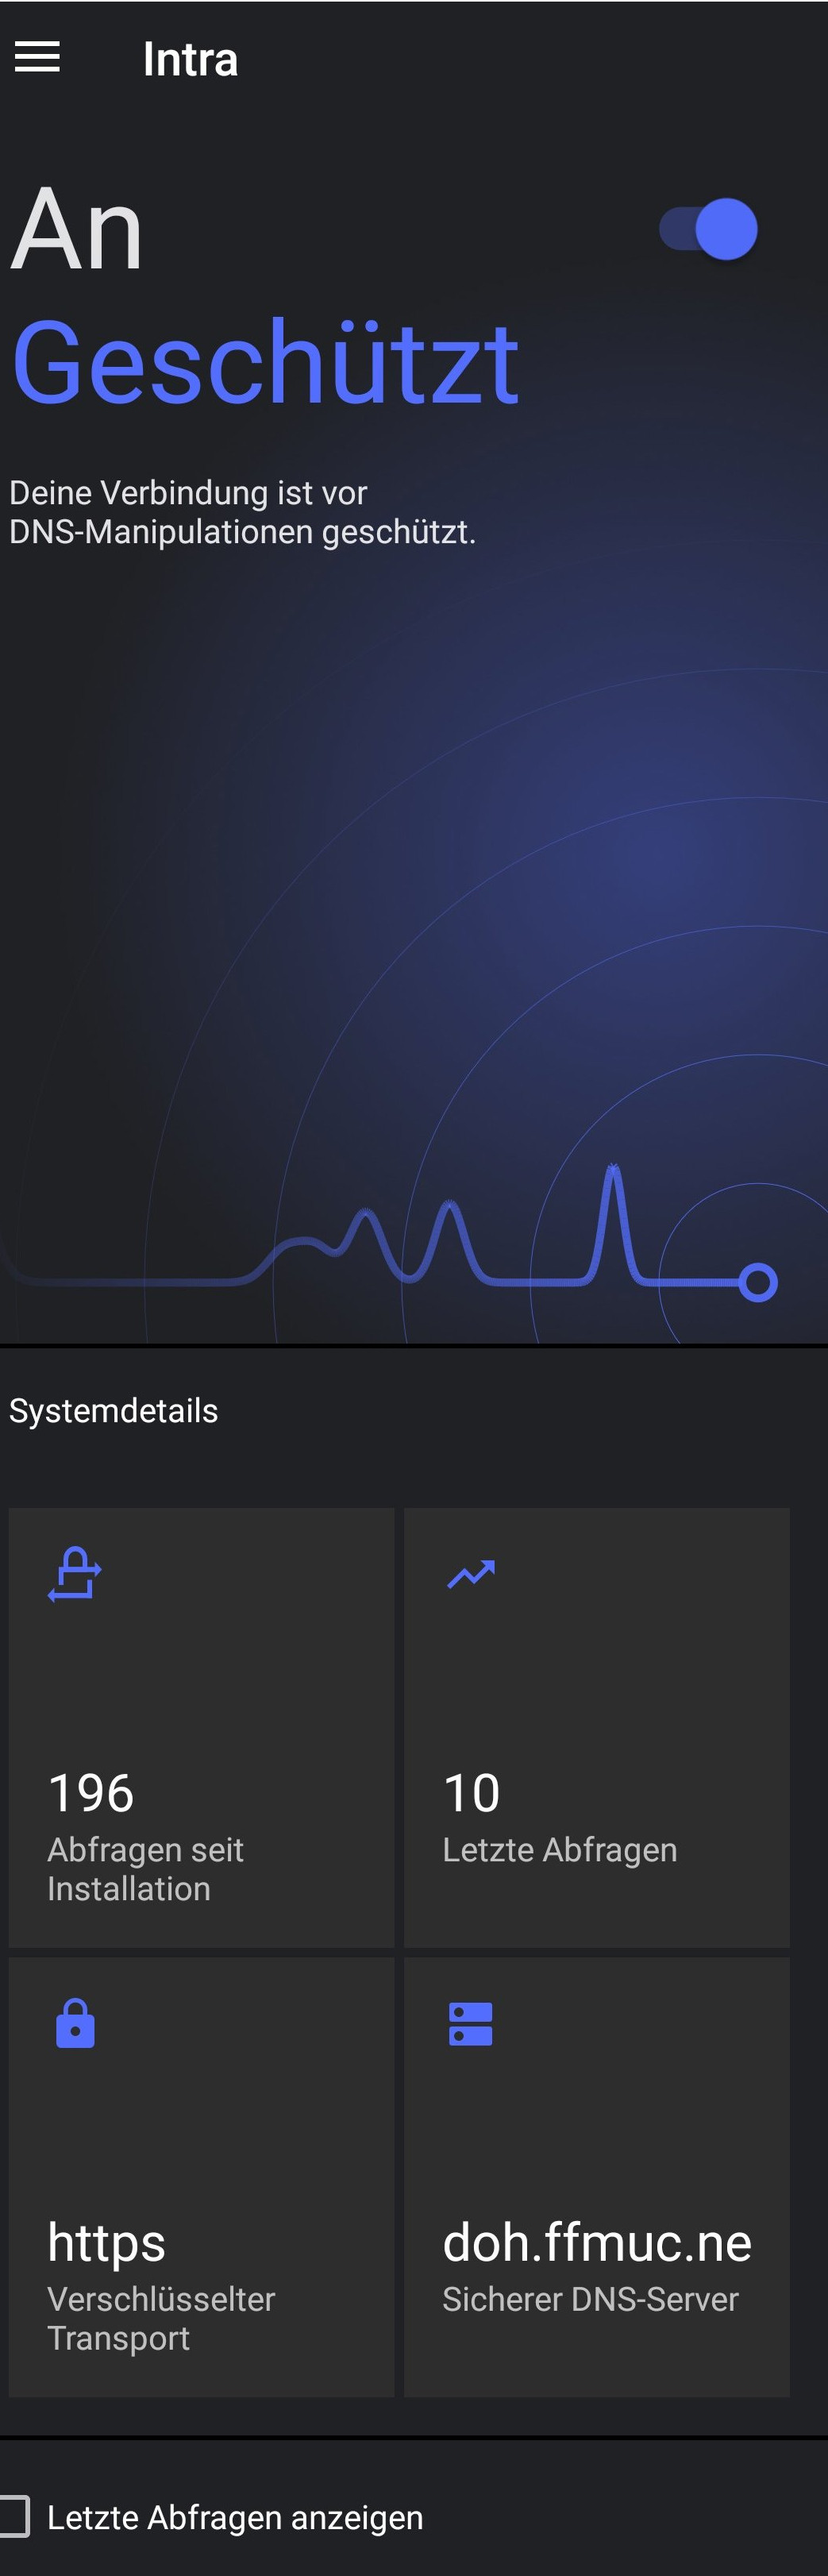Click the Systemdetails heading
This screenshot has width=828, height=2576.
point(113,1410)
